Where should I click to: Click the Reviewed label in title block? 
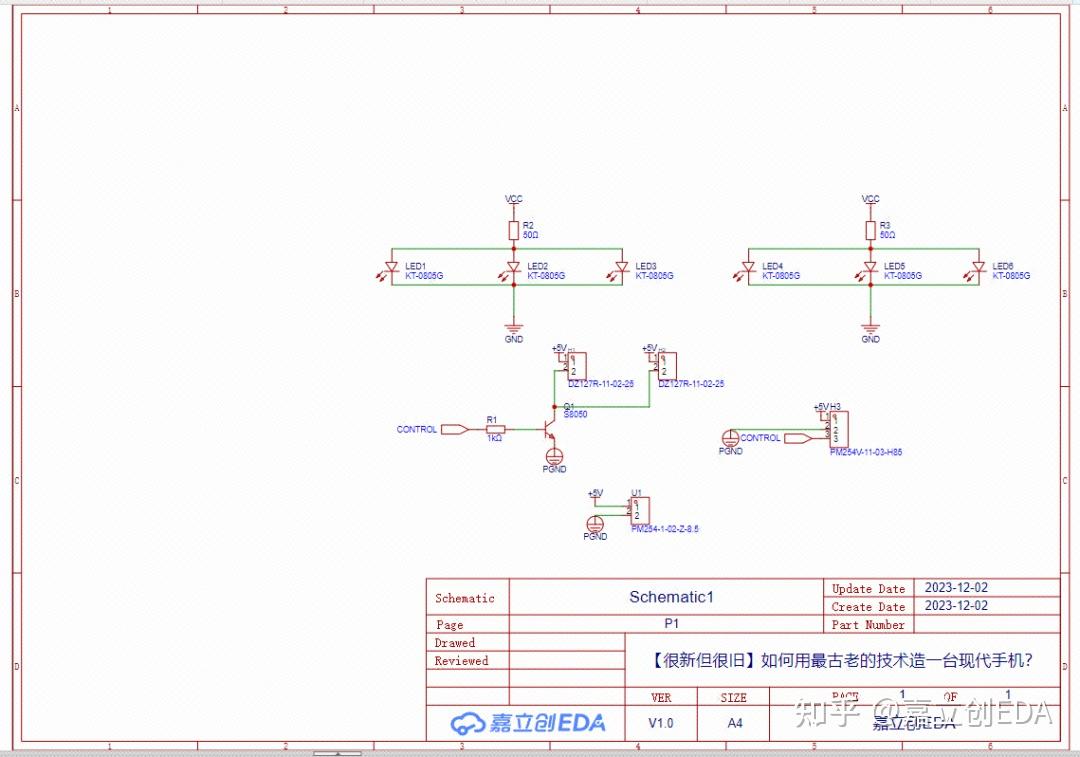click(461, 661)
